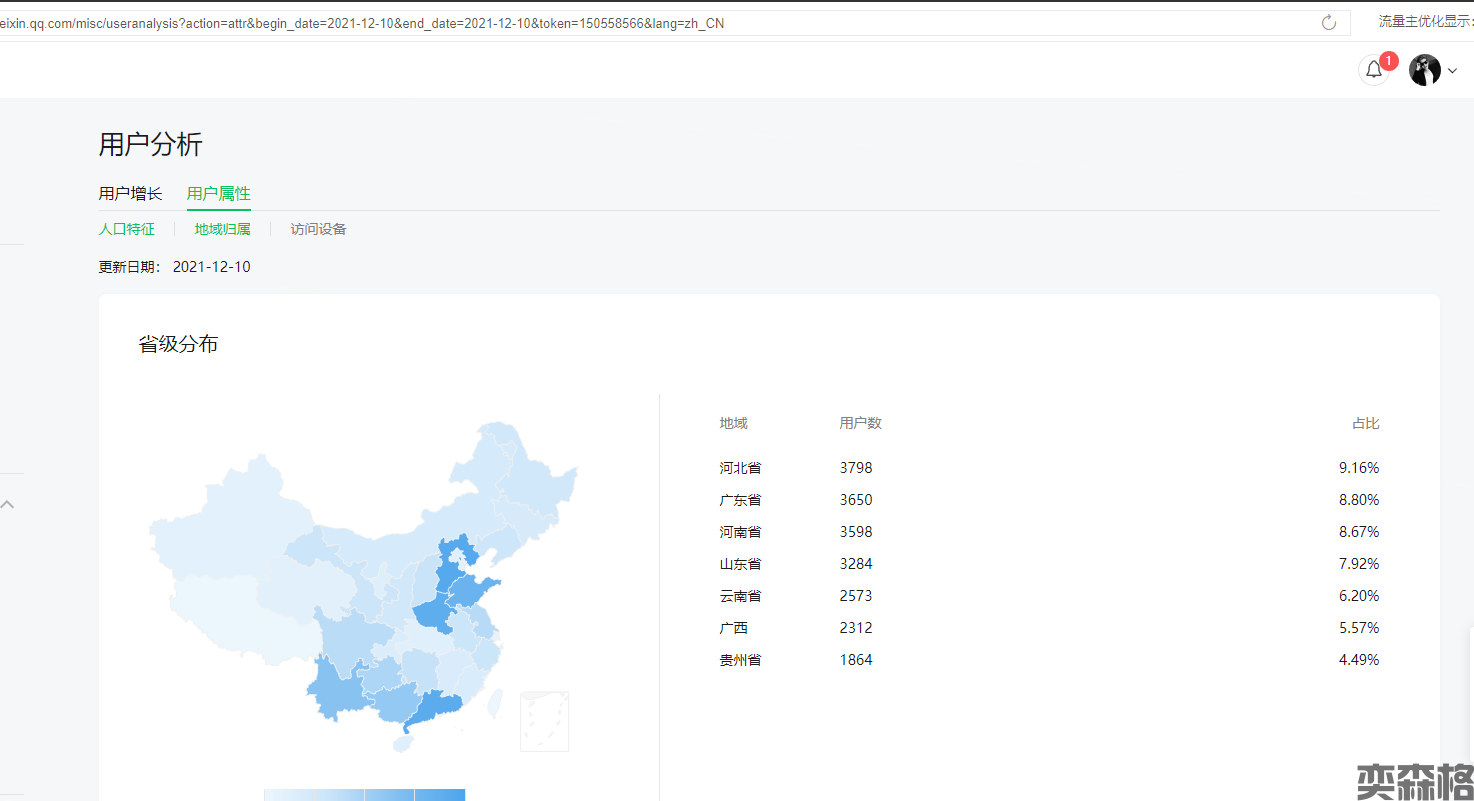Expand the account dropdown chevron
1474x801 pixels.
pos(1453,71)
